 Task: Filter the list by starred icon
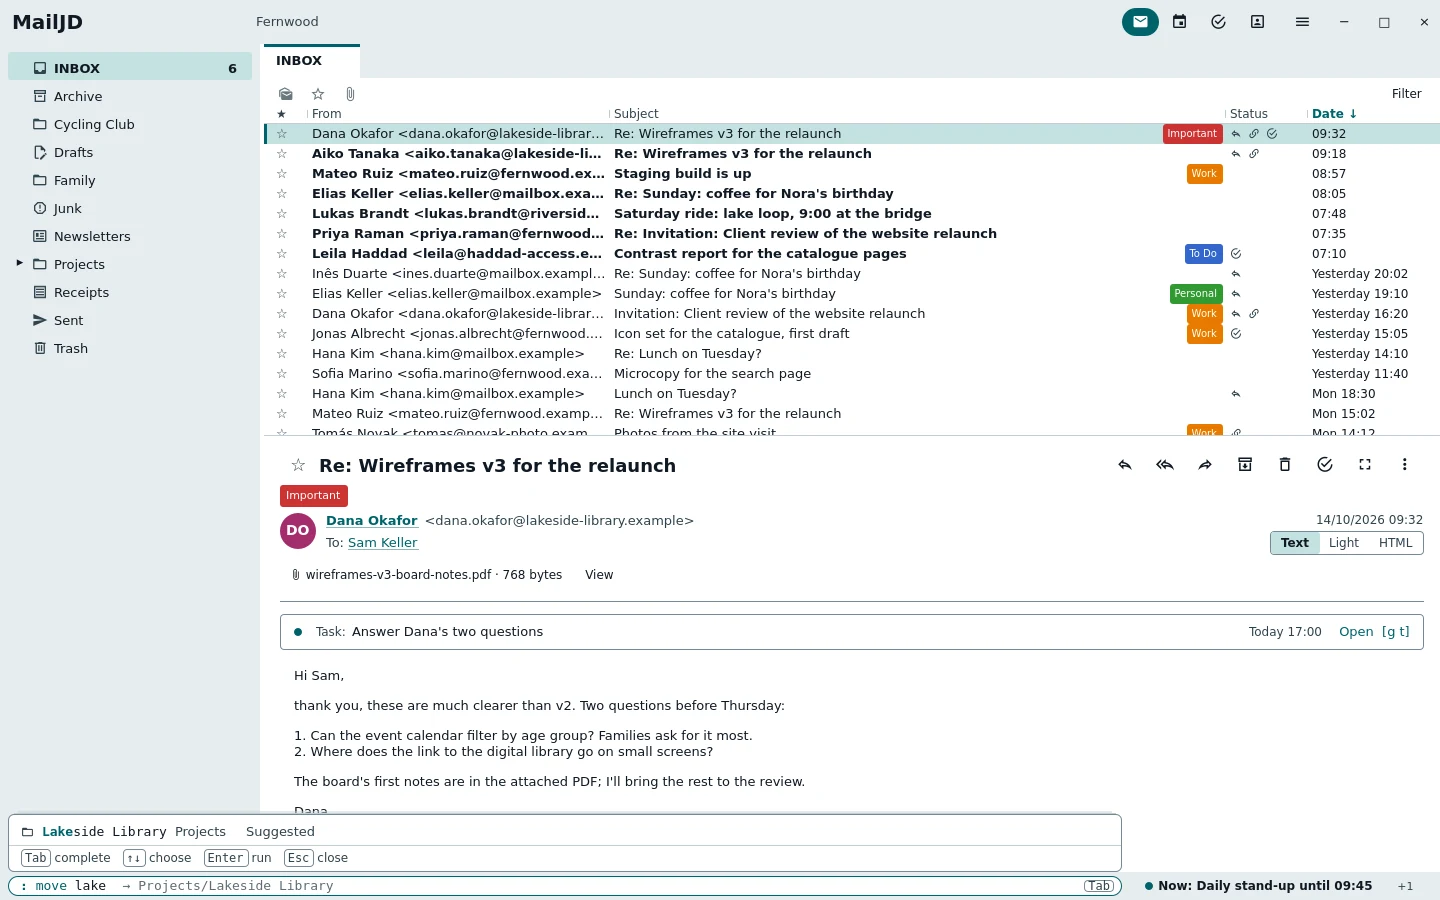318,94
